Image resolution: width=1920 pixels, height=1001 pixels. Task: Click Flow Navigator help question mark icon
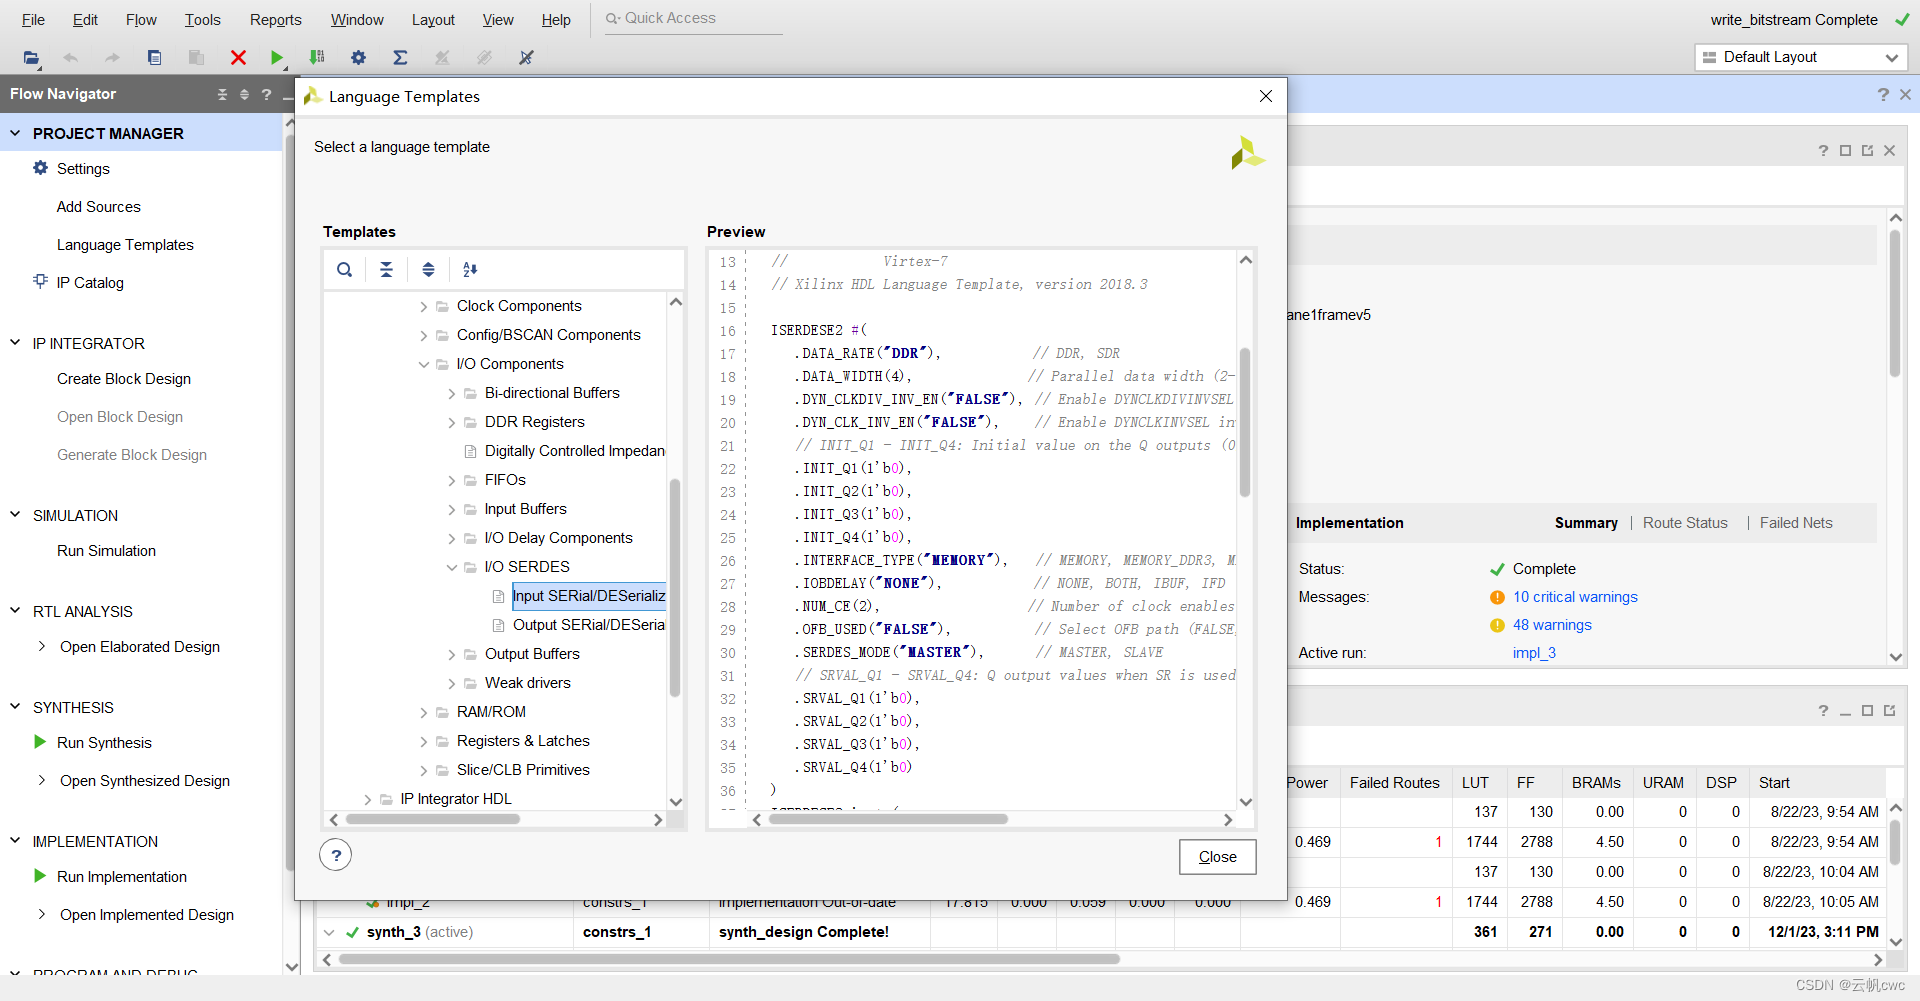coord(266,94)
